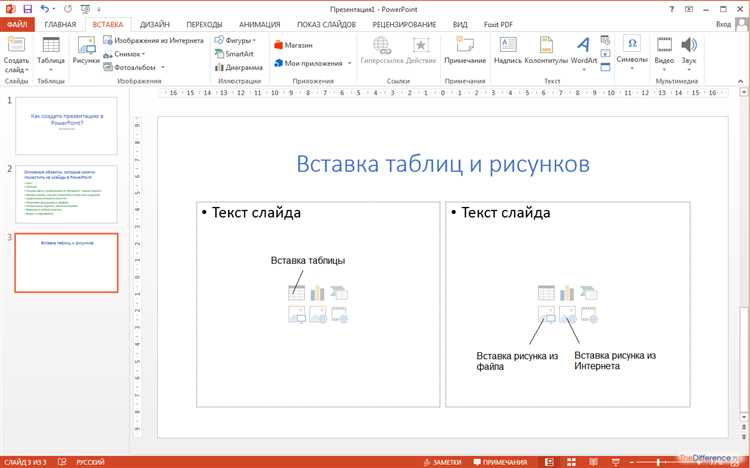Click the insert table icon in left placeholder
The height and width of the screenshot is (468, 750).
[296, 293]
